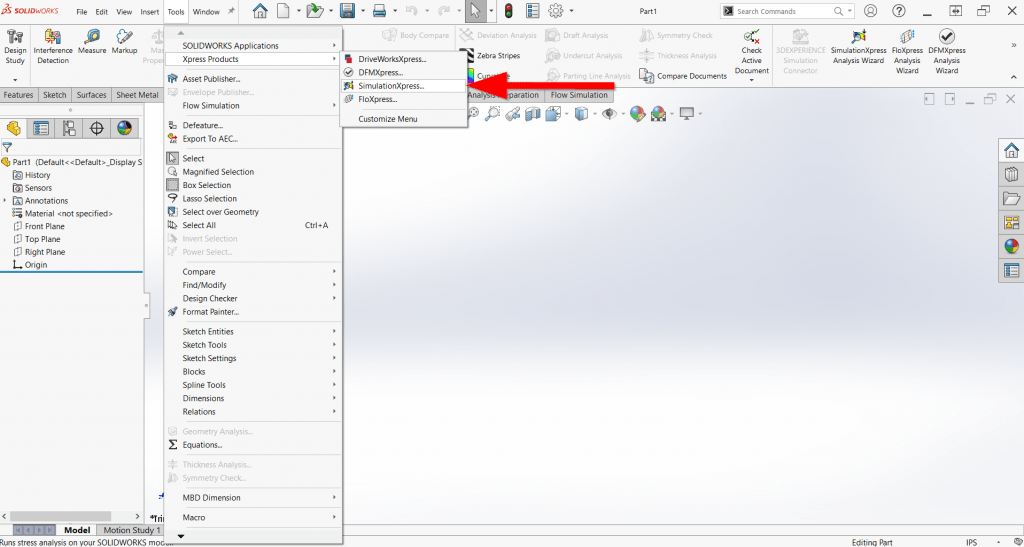Open the Markup tool
Screen dimensions: 1024x547
(124, 42)
